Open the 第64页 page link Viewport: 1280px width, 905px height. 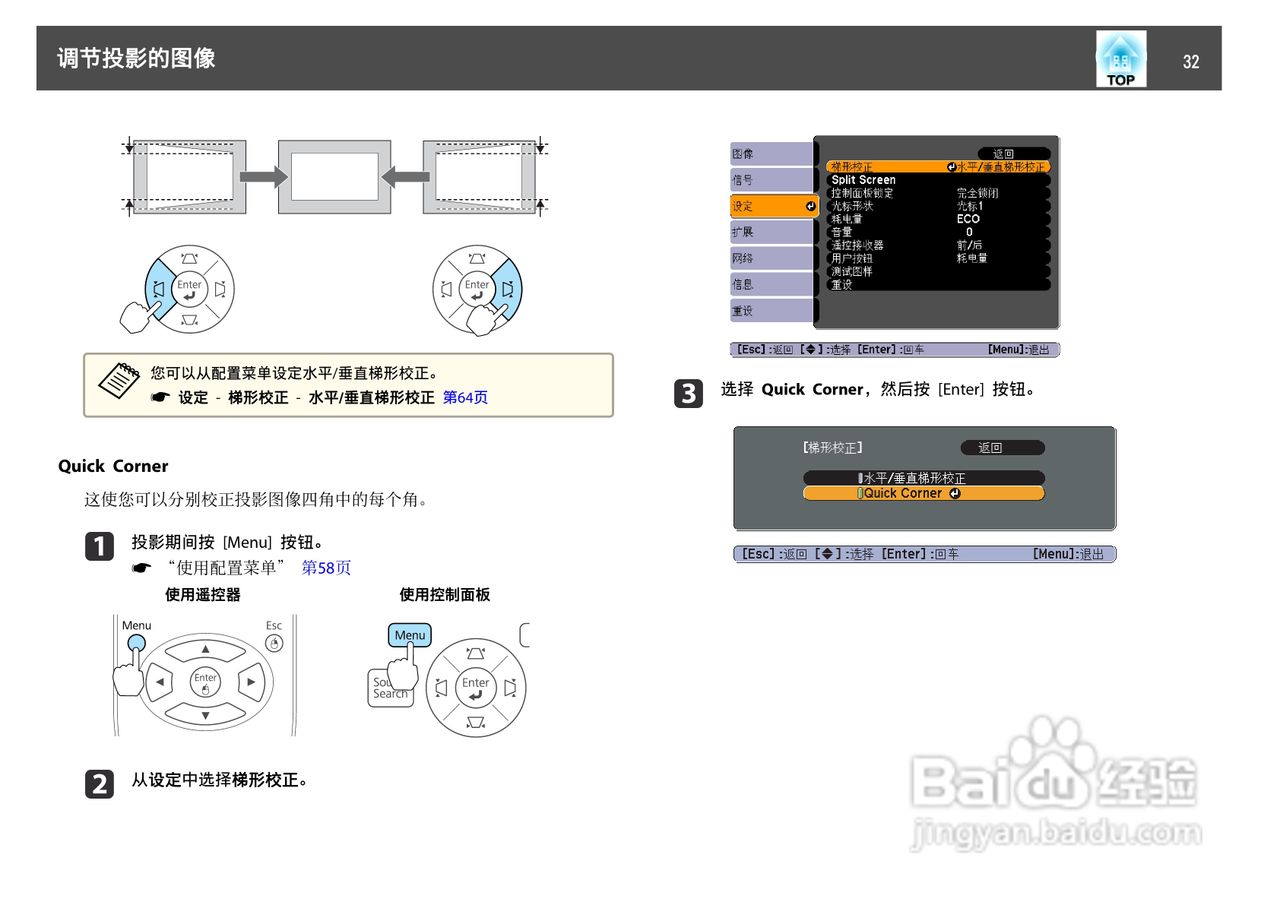pyautogui.click(x=465, y=397)
